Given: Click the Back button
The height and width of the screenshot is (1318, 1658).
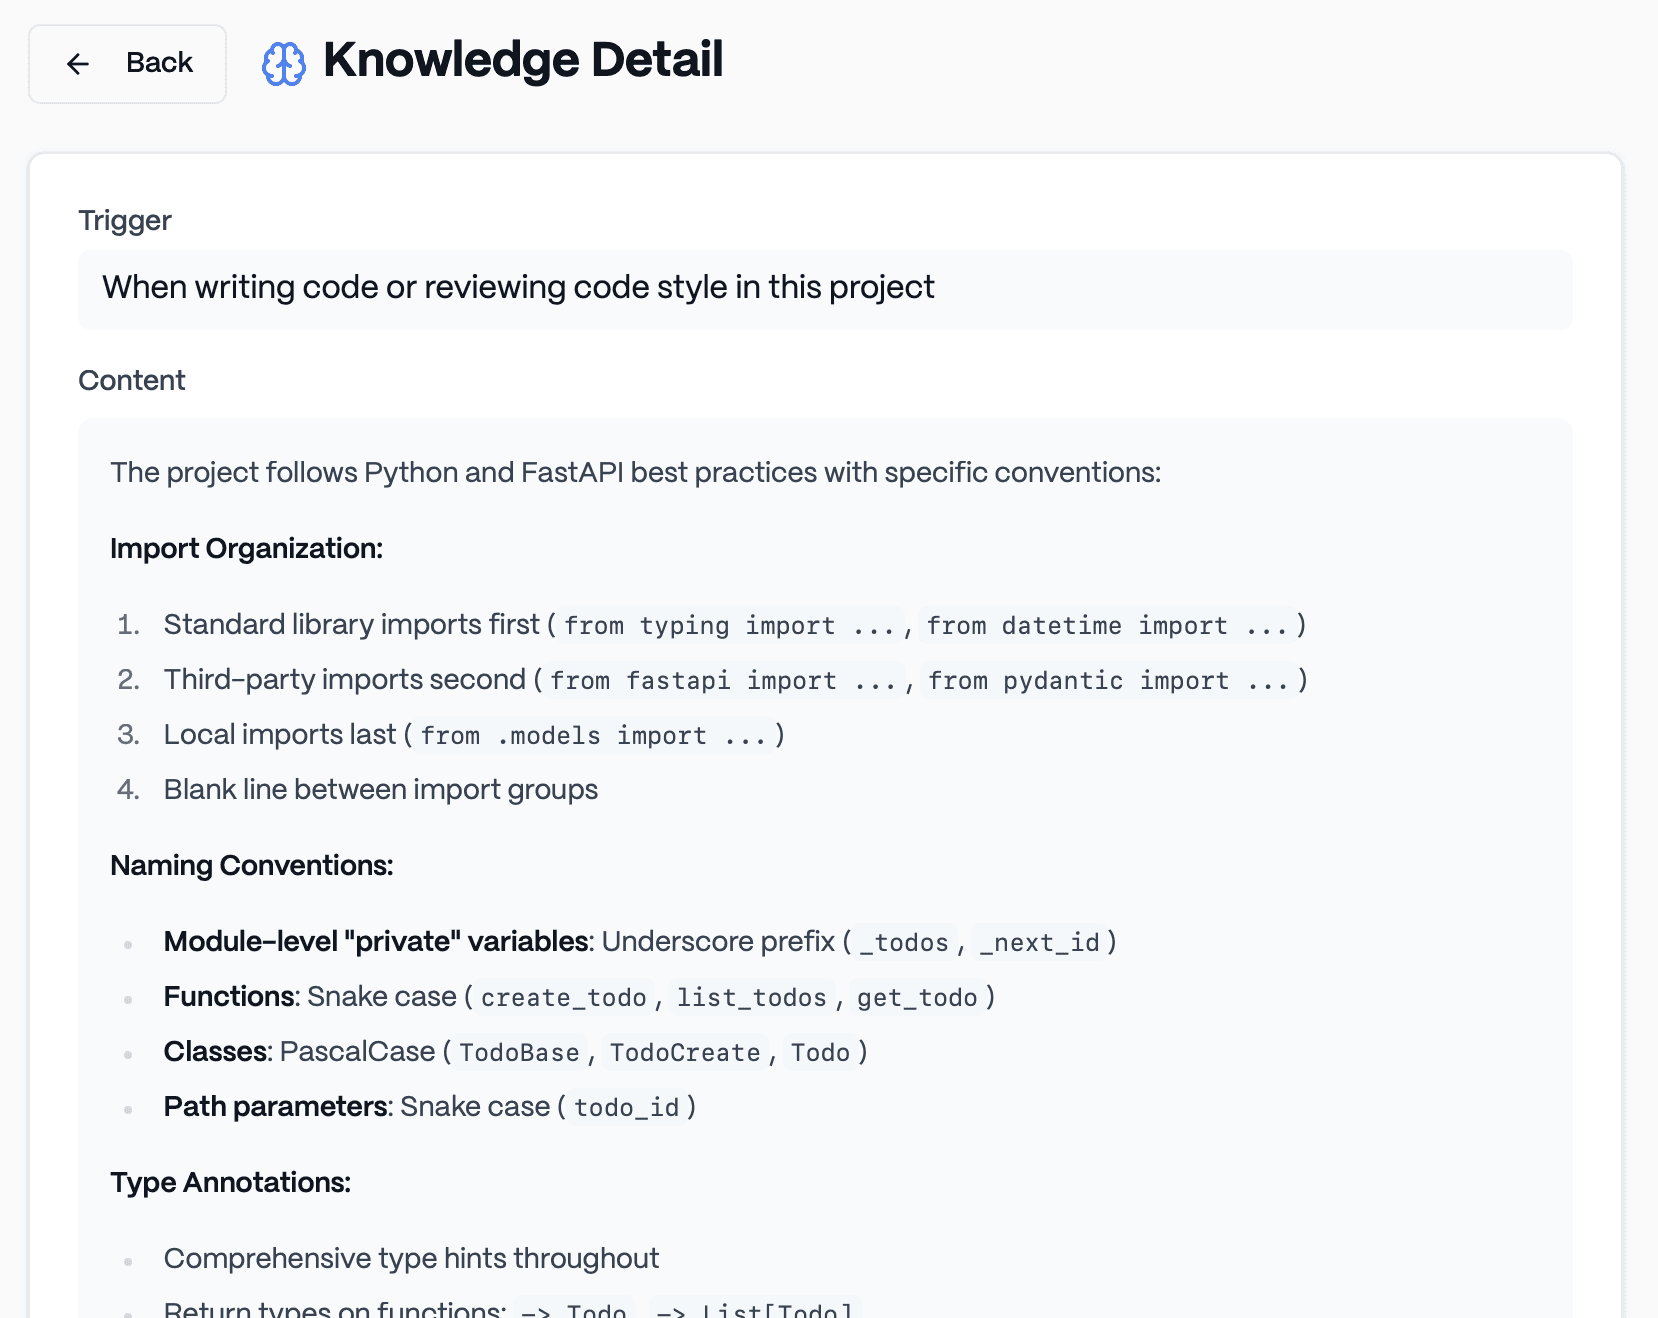Looking at the screenshot, I should (127, 64).
